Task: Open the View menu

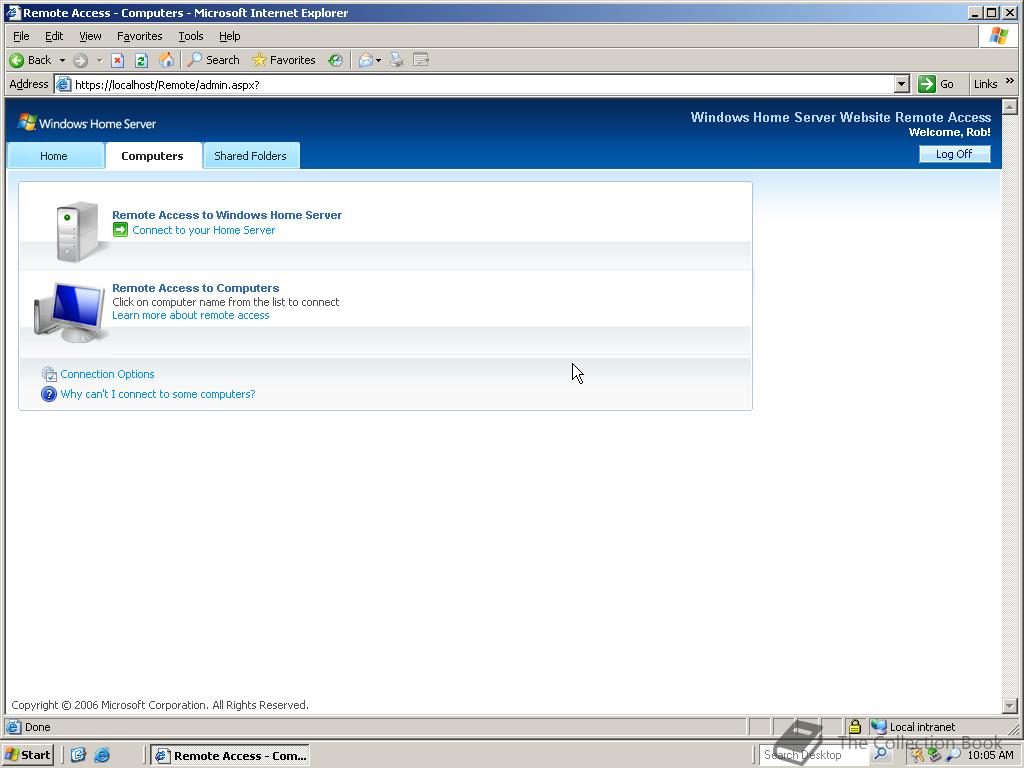Action: point(90,36)
